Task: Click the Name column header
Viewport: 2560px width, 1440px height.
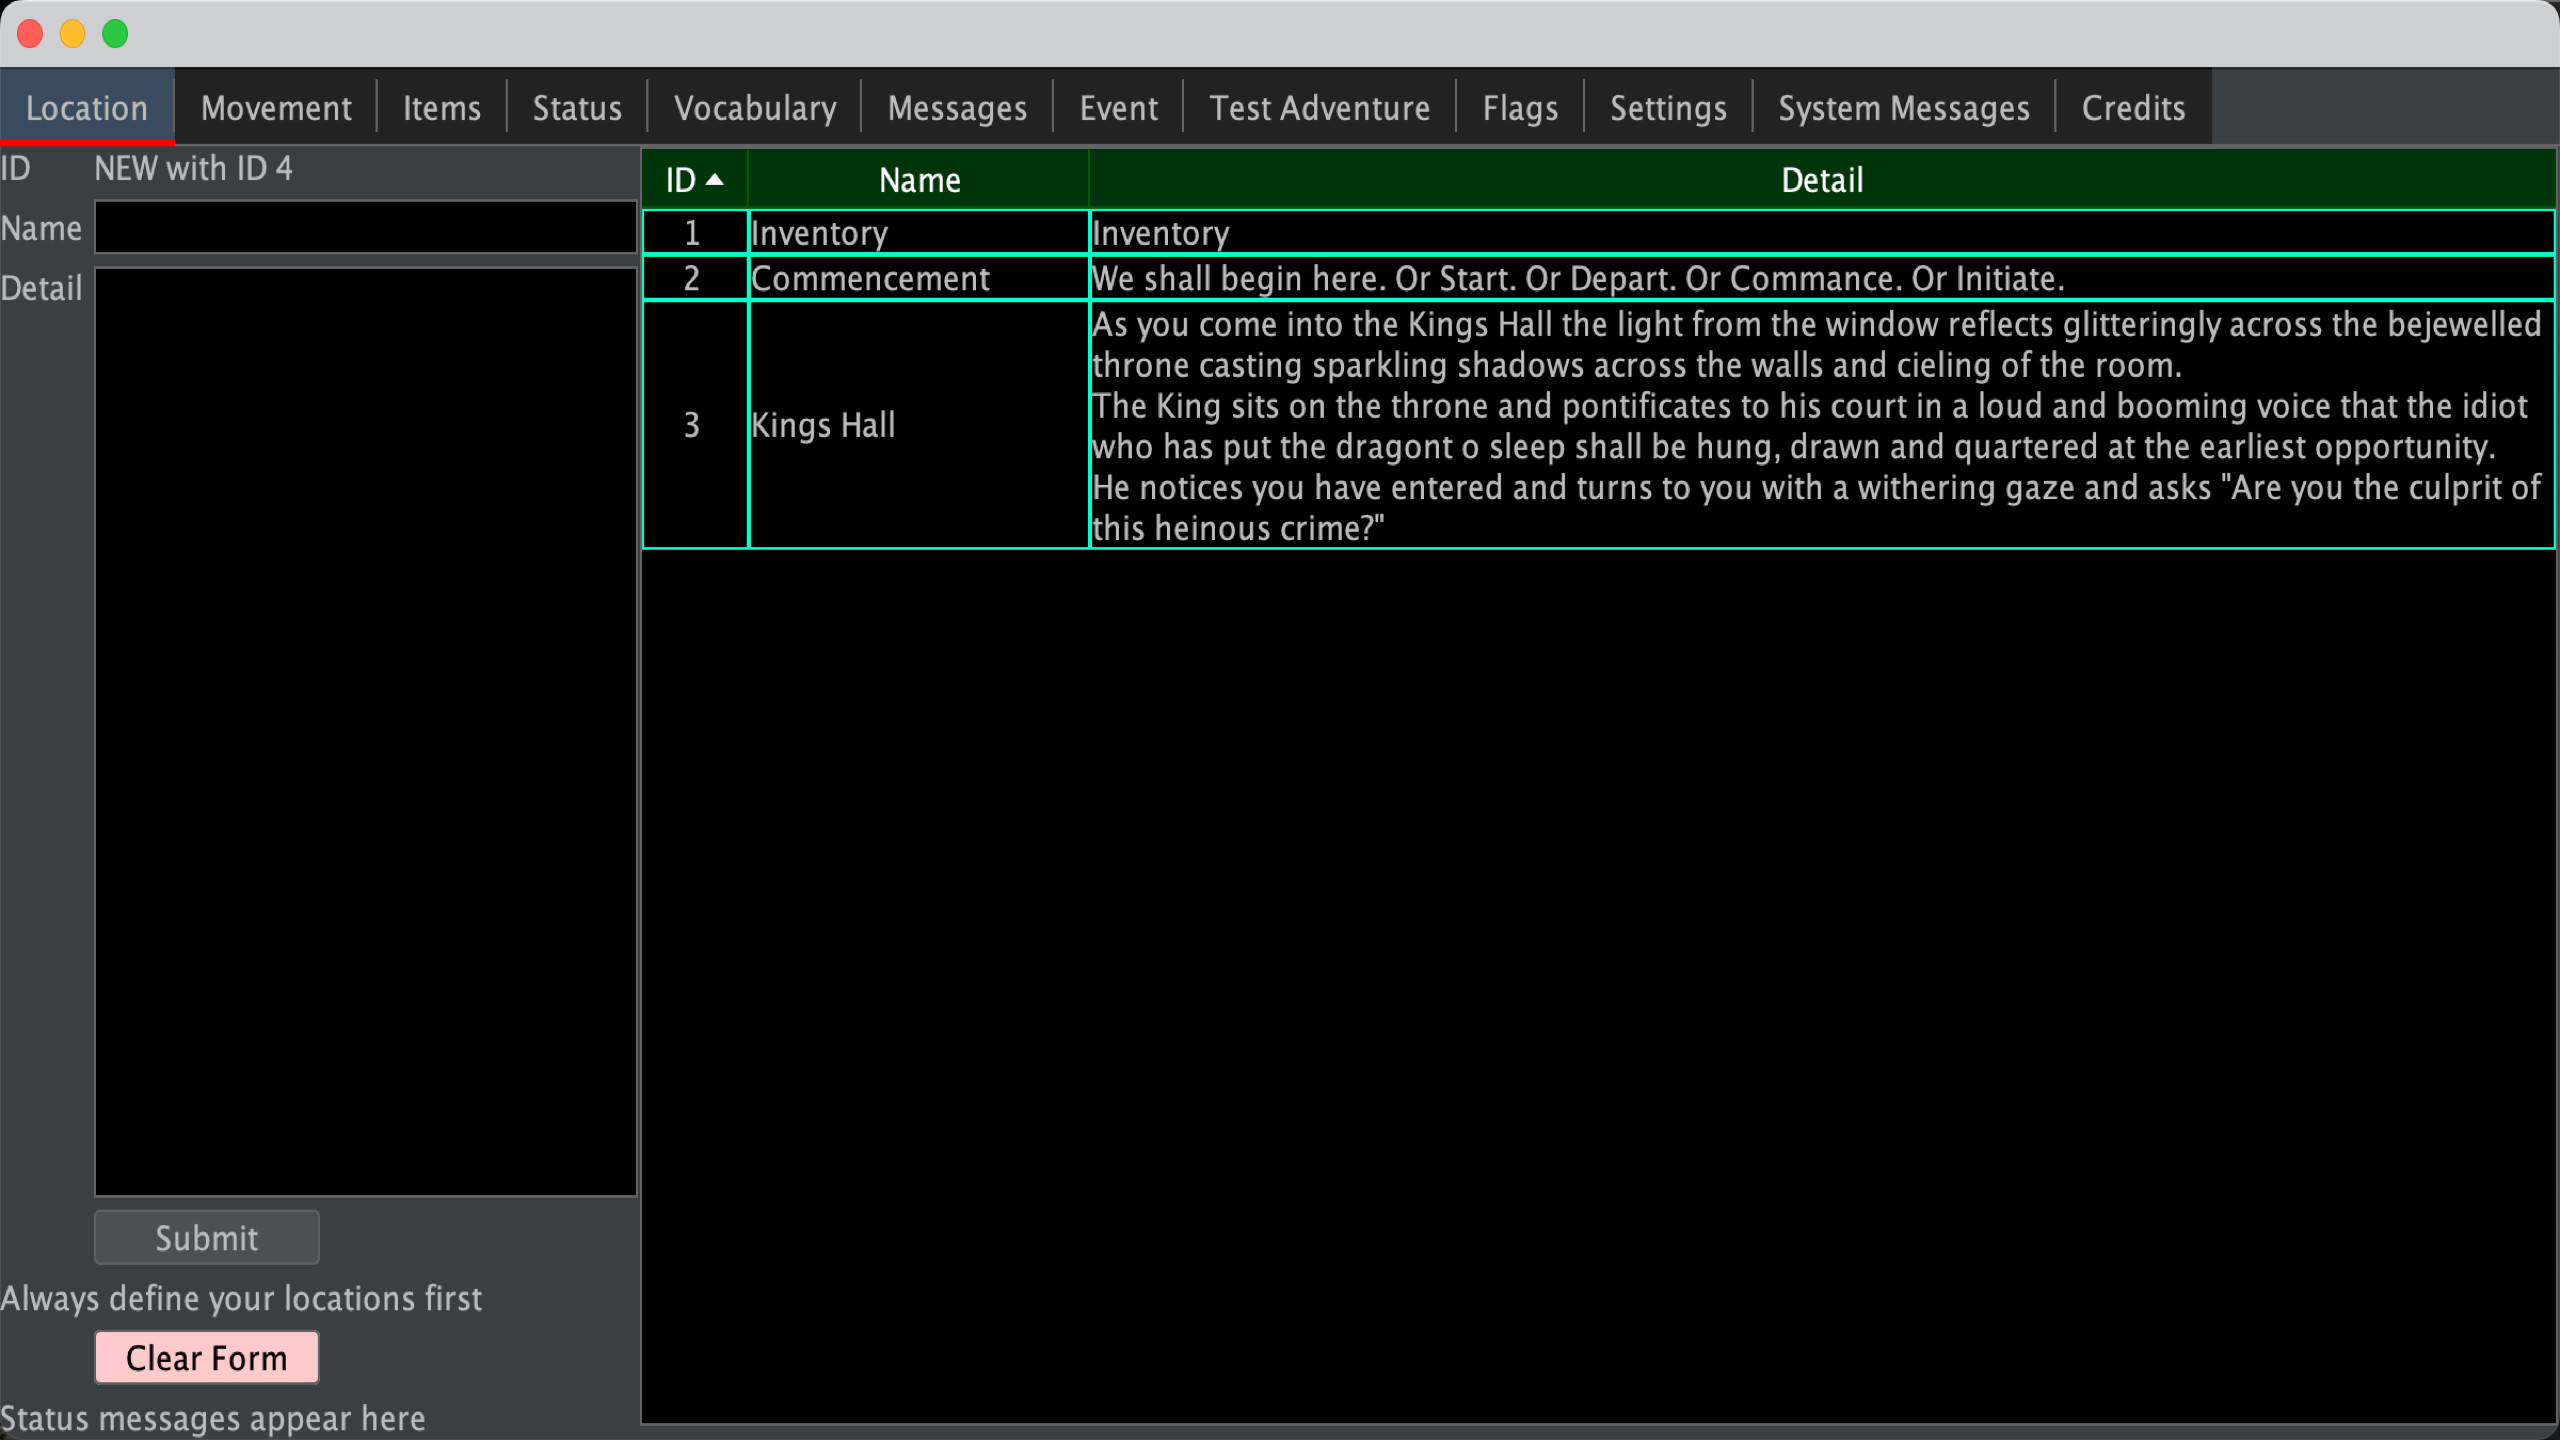Action: pyautogui.click(x=918, y=179)
